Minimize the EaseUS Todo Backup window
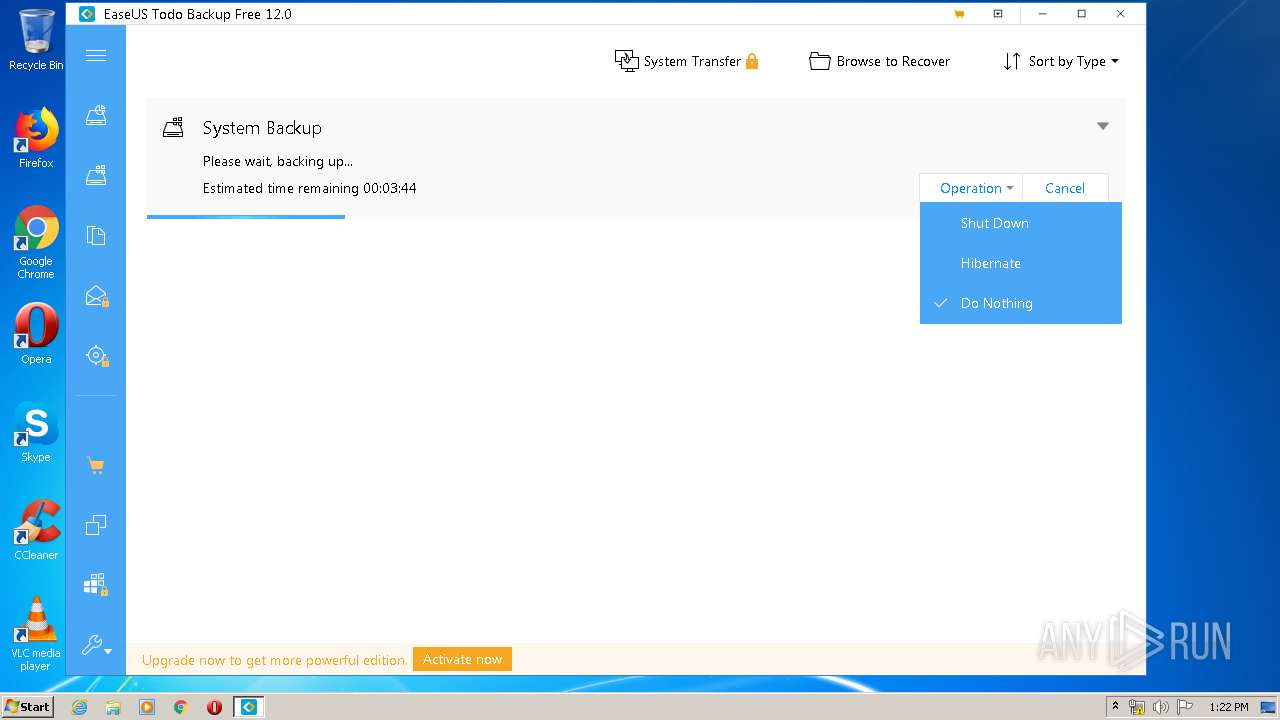 1043,14
